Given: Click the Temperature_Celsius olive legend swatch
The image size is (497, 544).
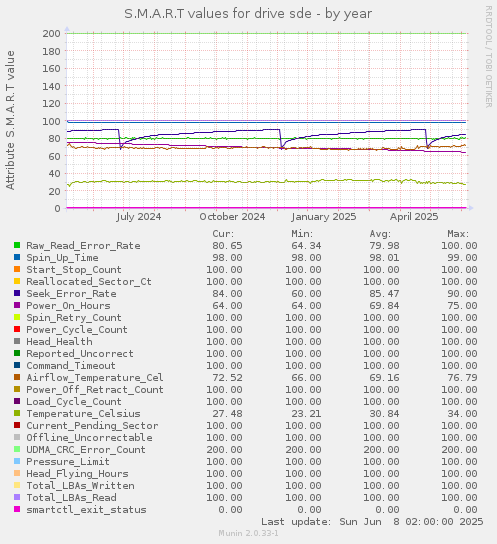Looking at the screenshot, I should [17, 413].
